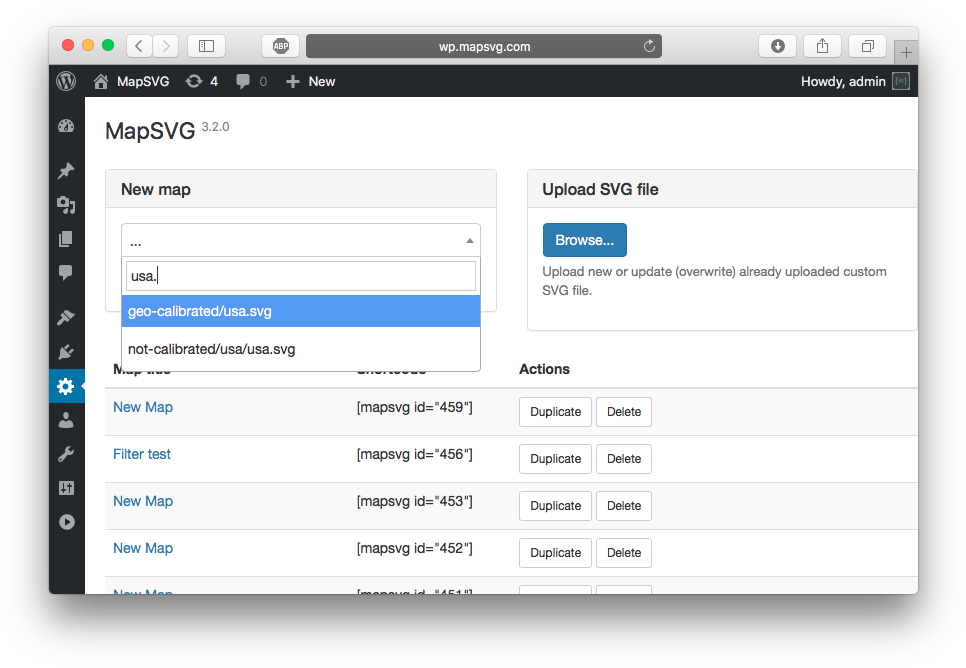Delete the map with id 452
Viewport: 966px width, 668px height.
(623, 552)
